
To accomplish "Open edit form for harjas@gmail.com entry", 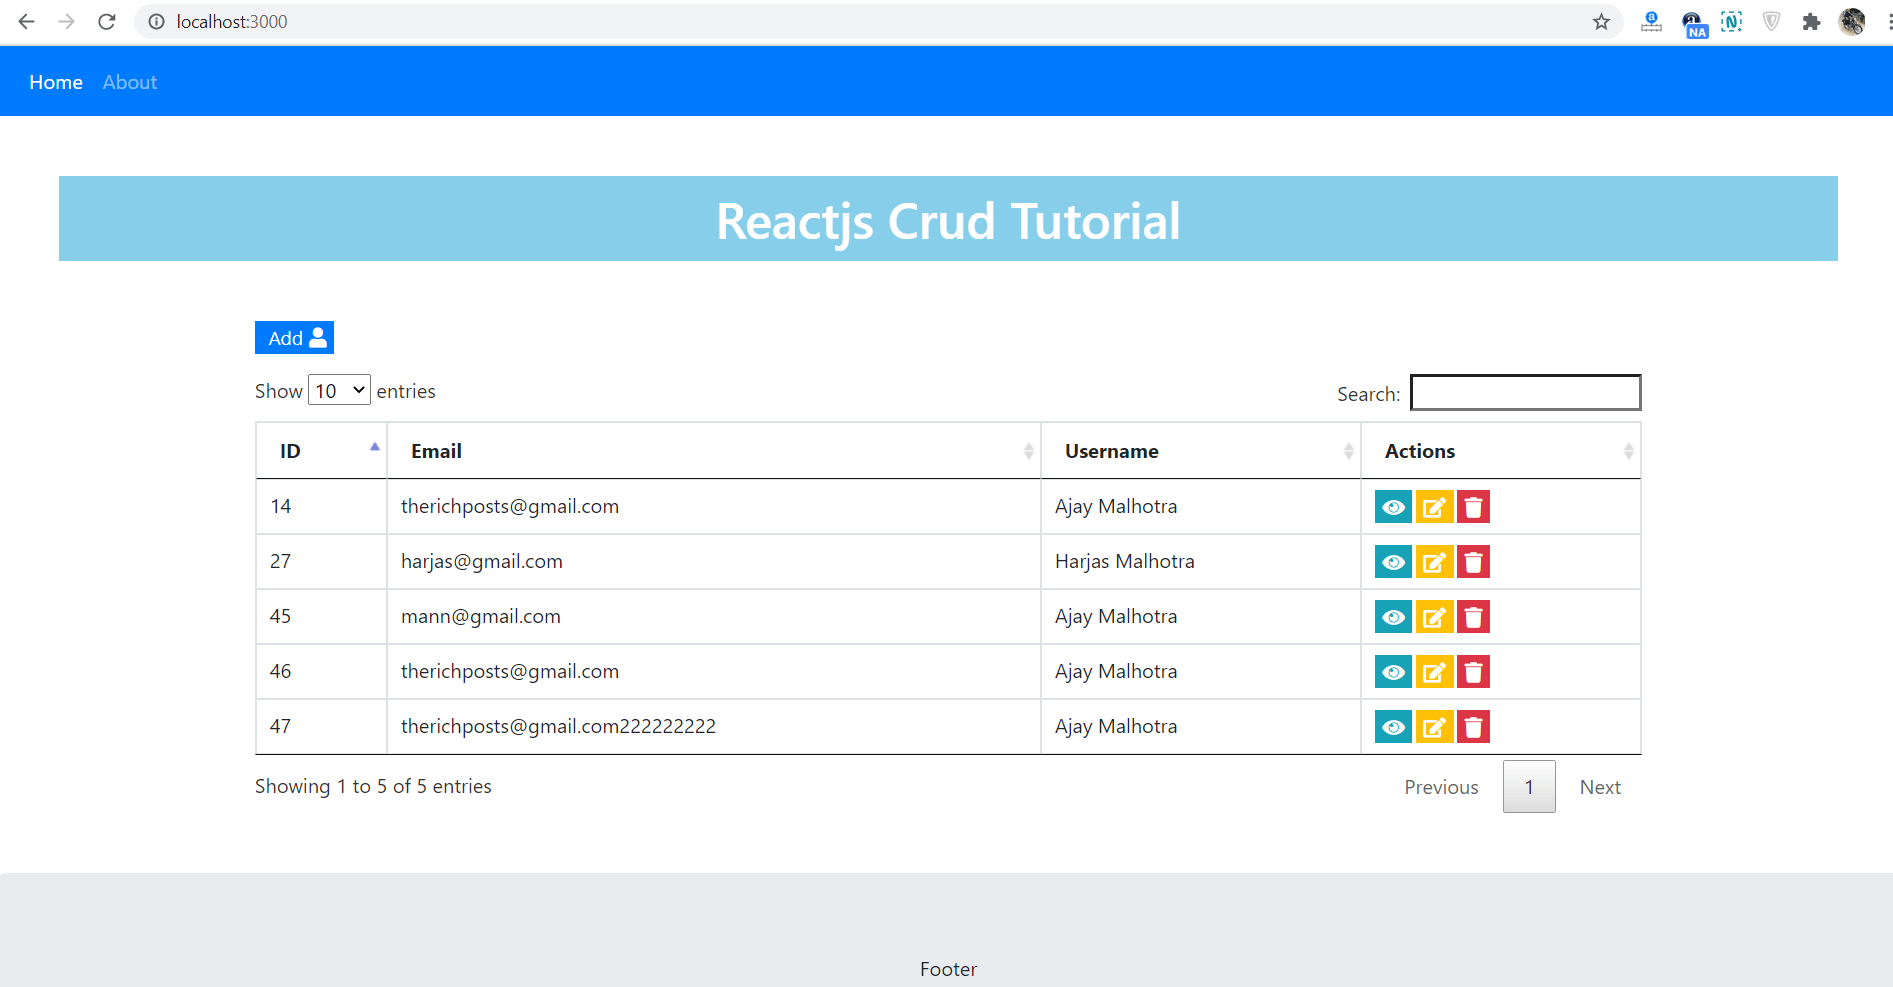I will 1434,561.
